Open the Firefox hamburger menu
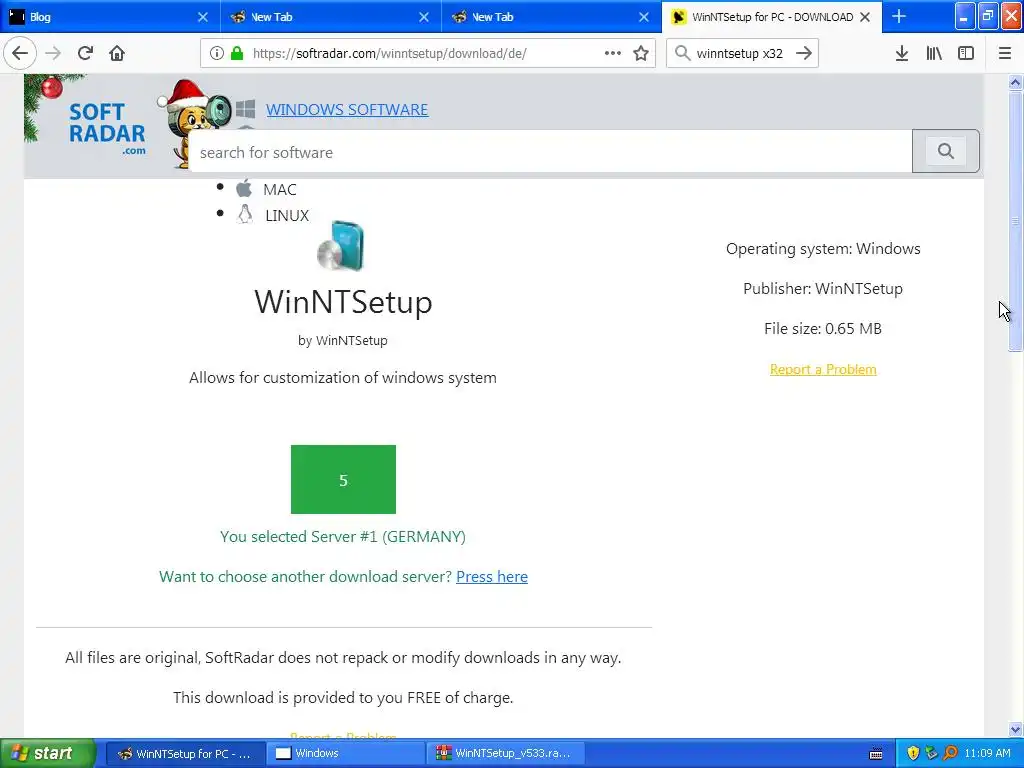Screen dimensions: 1024x768 (1004, 53)
